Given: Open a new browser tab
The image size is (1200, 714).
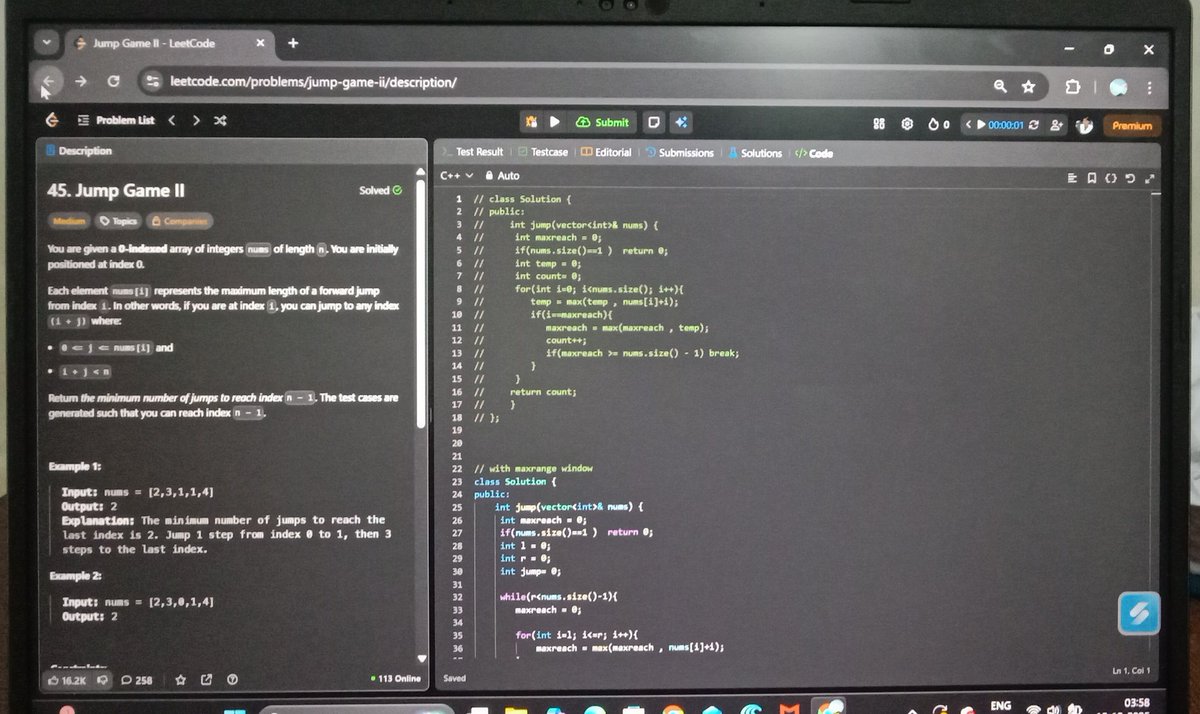Looking at the screenshot, I should pos(293,43).
